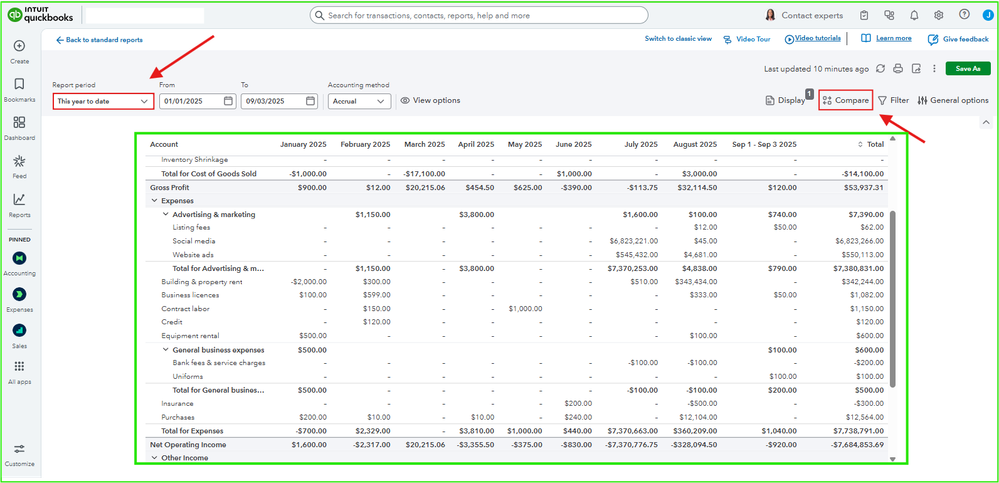Open the Accounting method Accrual dropdown
The image size is (999, 483).
[358, 101]
